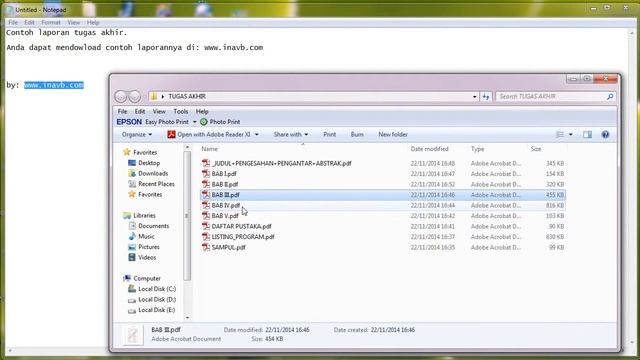Select the PDF icon next to LISTING_PROGRAM.pdf
This screenshot has width=640, height=360.
(206, 237)
